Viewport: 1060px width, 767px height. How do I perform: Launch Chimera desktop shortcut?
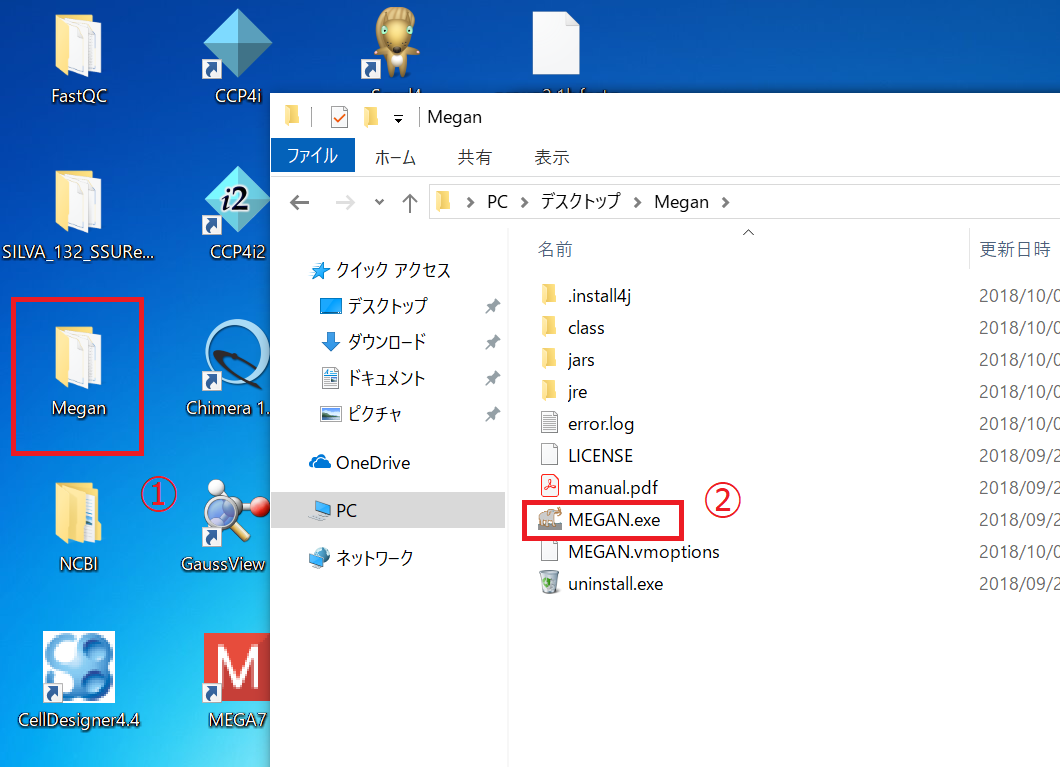pos(228,369)
